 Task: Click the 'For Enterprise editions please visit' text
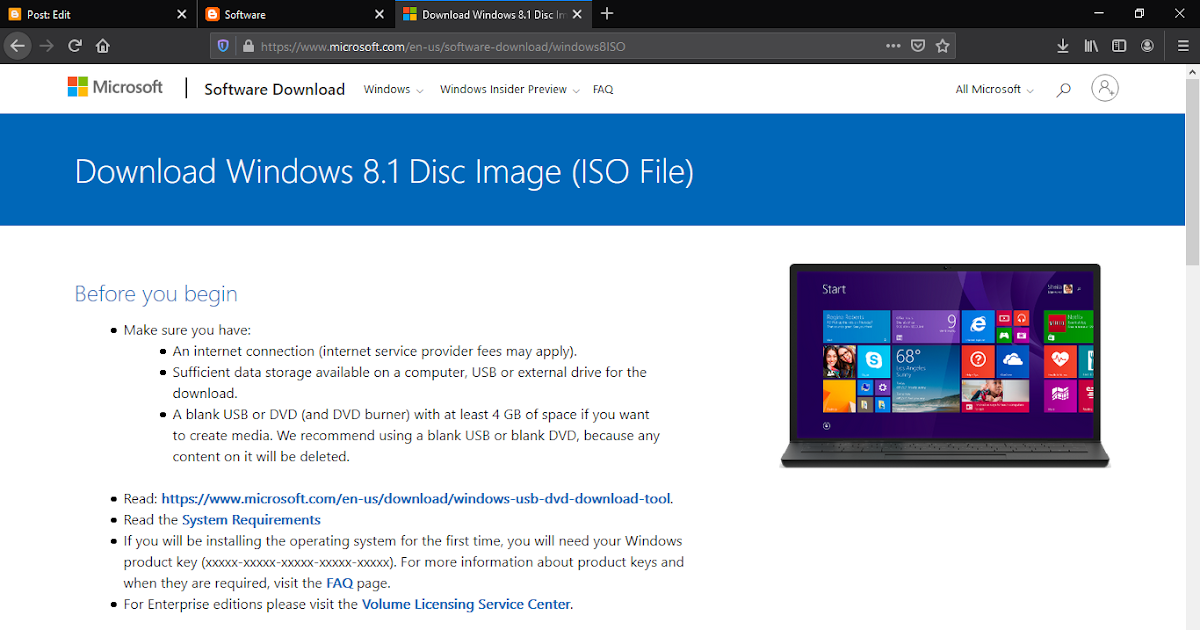[240, 604]
